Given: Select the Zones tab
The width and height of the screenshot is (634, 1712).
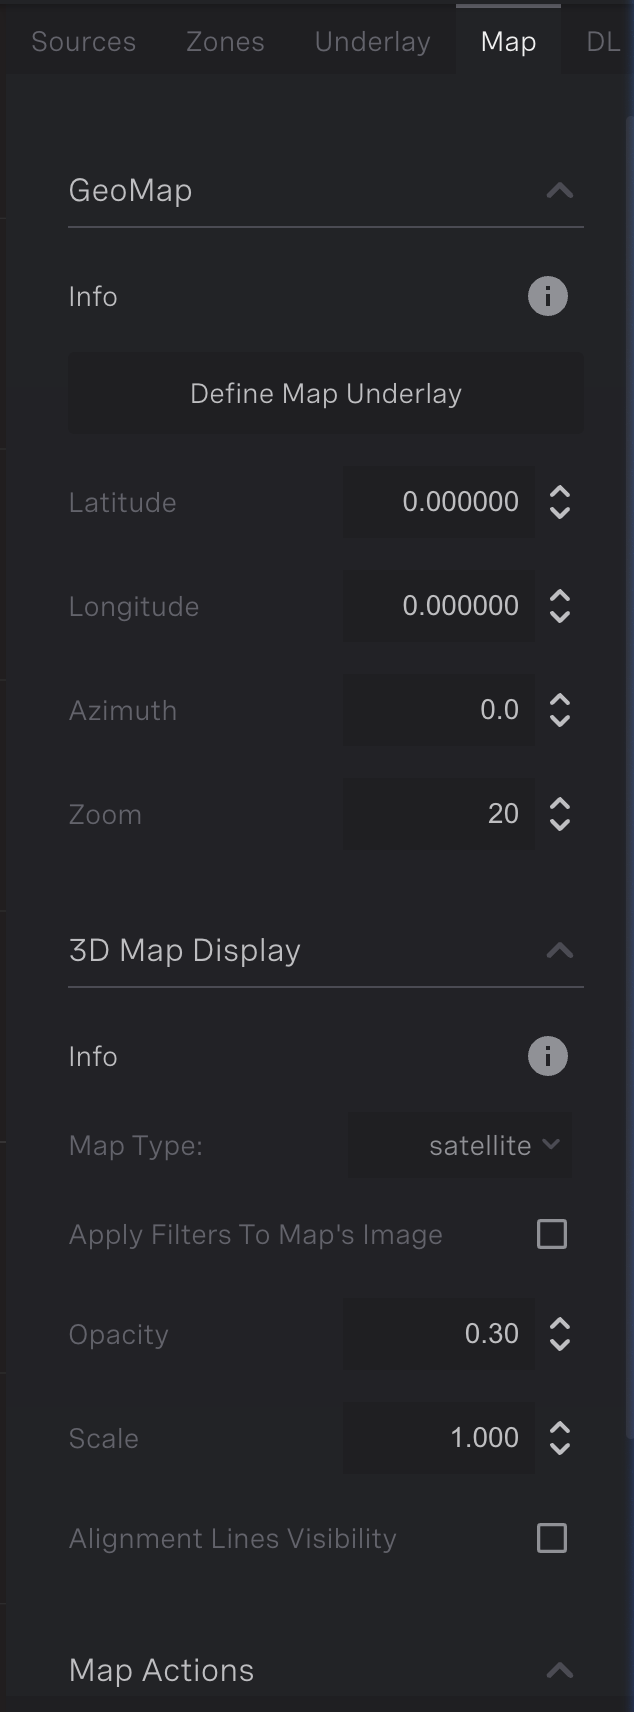Looking at the screenshot, I should coord(224,41).
